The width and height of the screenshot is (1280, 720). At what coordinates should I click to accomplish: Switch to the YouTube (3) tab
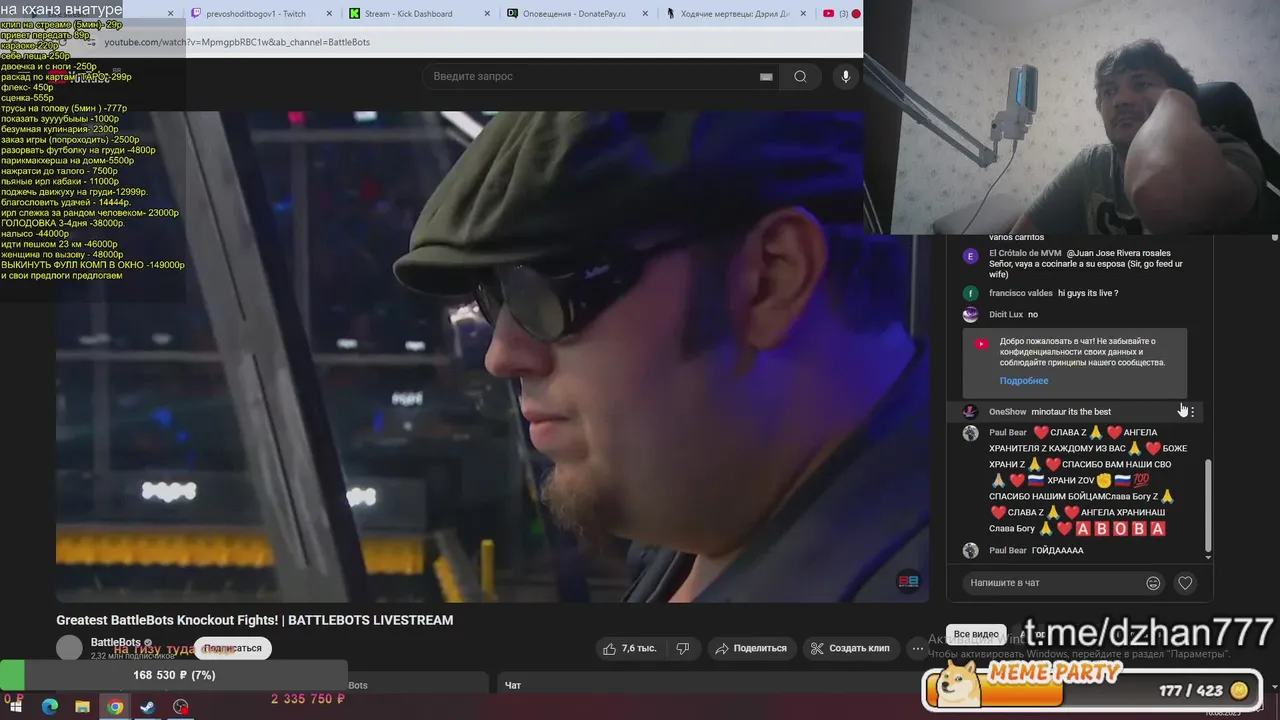click(841, 14)
